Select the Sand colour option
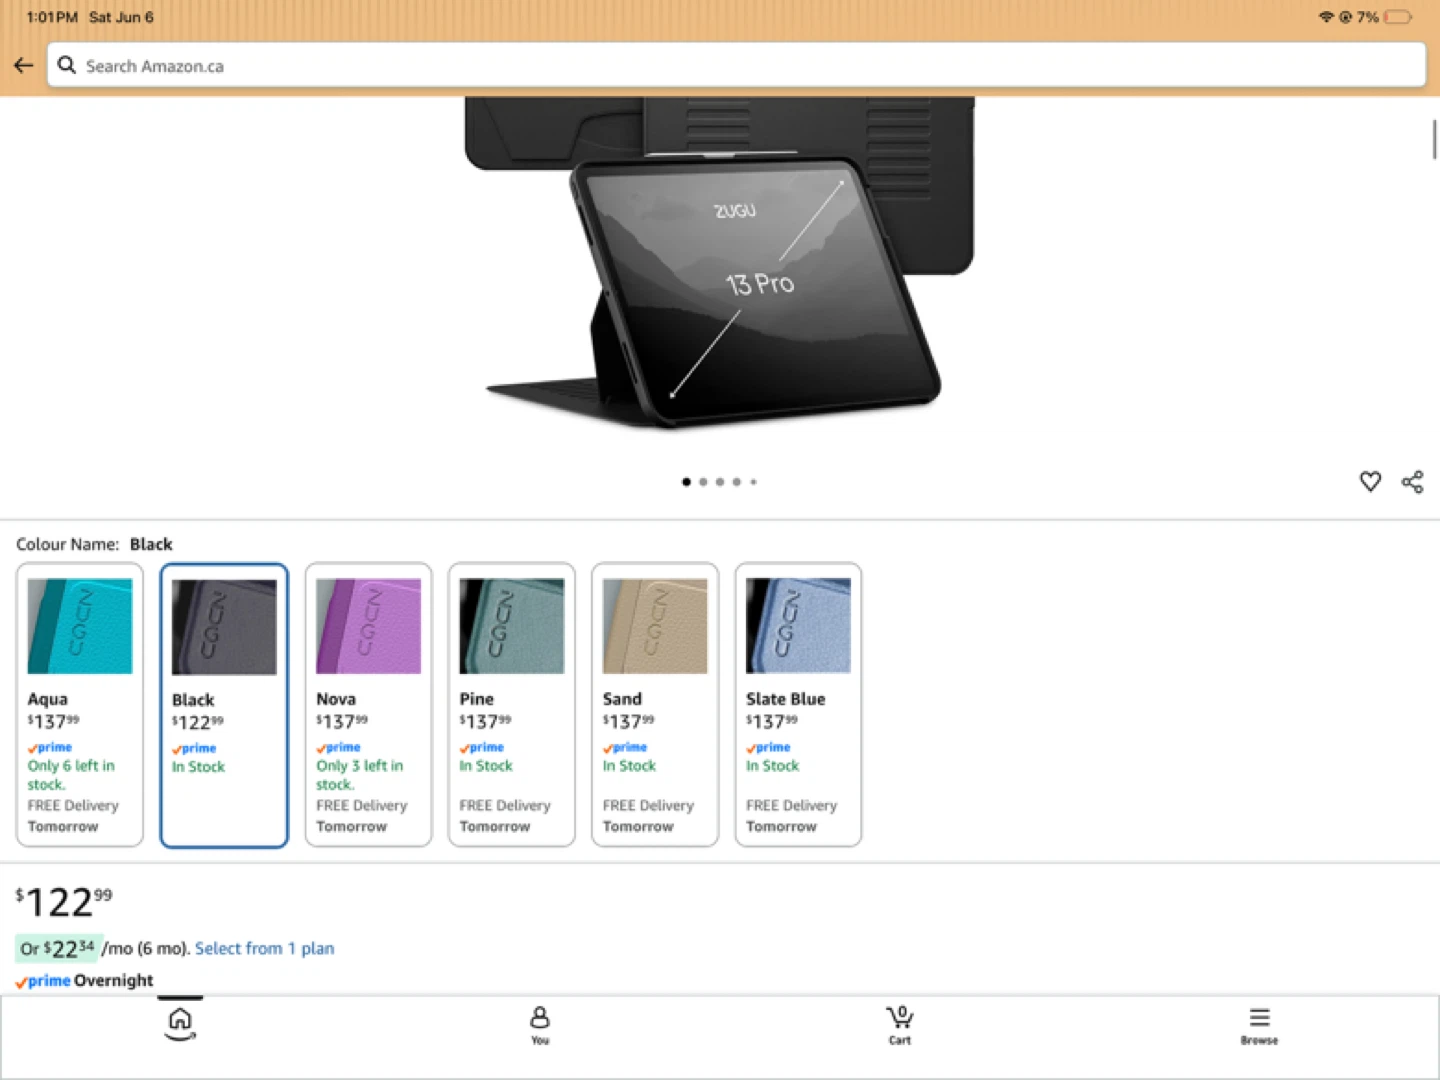The width and height of the screenshot is (1440, 1080). click(655, 705)
